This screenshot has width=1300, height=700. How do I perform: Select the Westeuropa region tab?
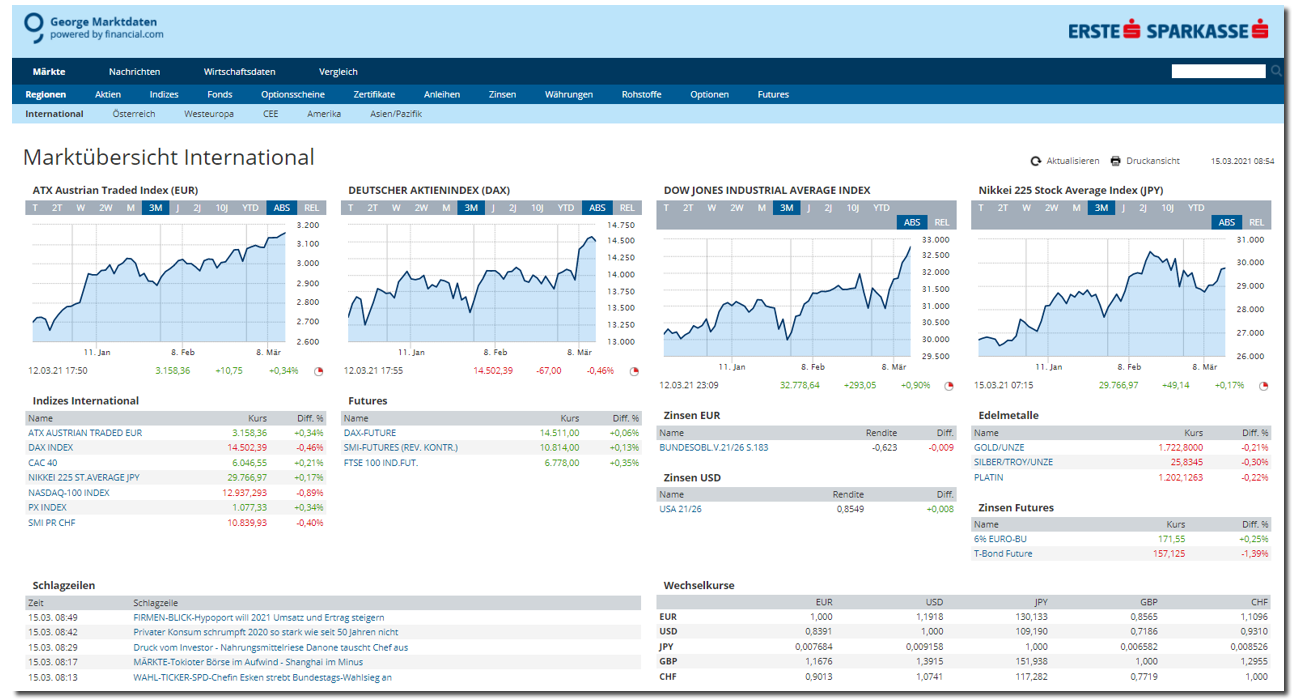209,114
